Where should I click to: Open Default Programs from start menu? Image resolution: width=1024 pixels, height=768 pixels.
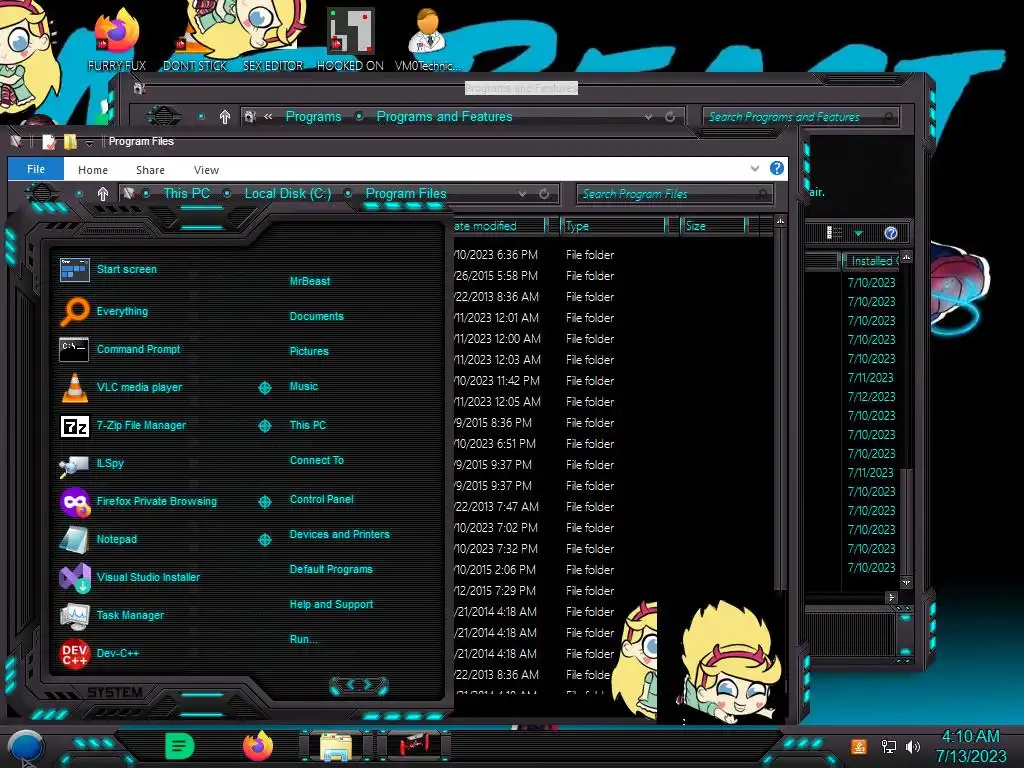pyautogui.click(x=331, y=569)
